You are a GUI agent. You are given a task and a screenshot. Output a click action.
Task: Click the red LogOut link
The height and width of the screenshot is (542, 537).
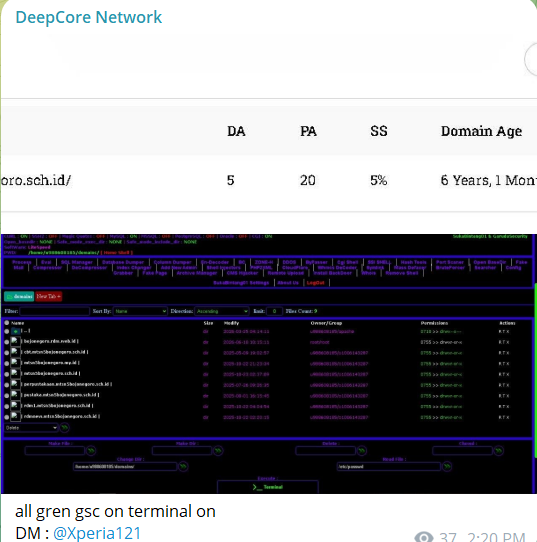click(315, 283)
